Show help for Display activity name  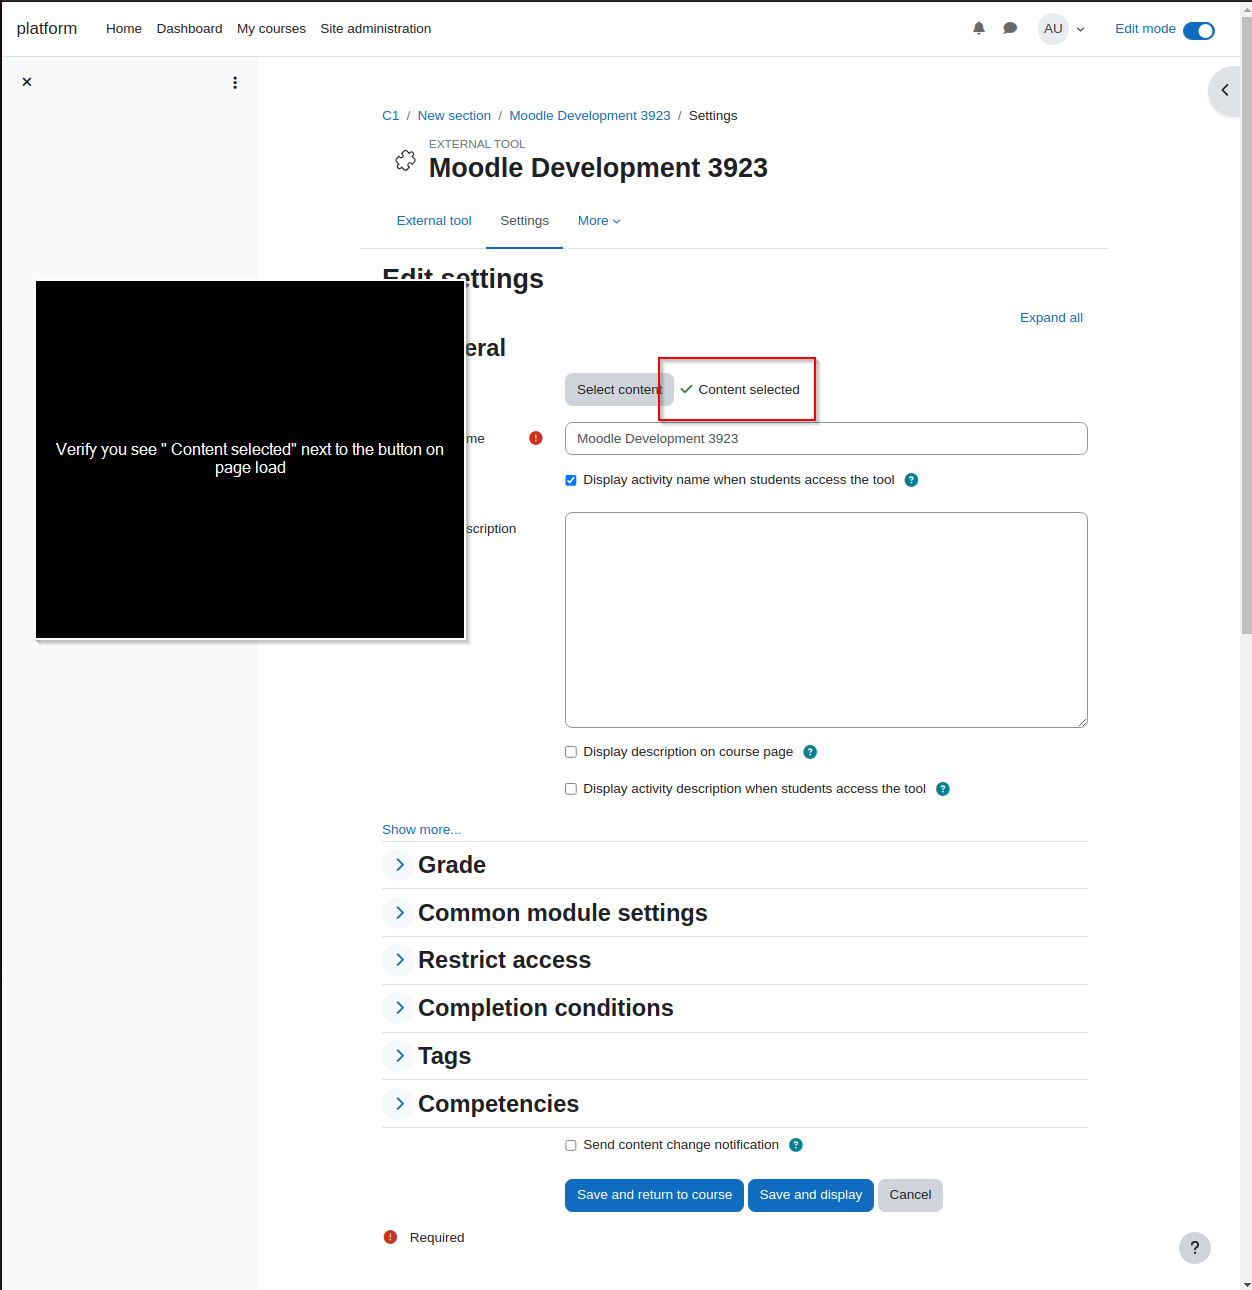tap(911, 480)
